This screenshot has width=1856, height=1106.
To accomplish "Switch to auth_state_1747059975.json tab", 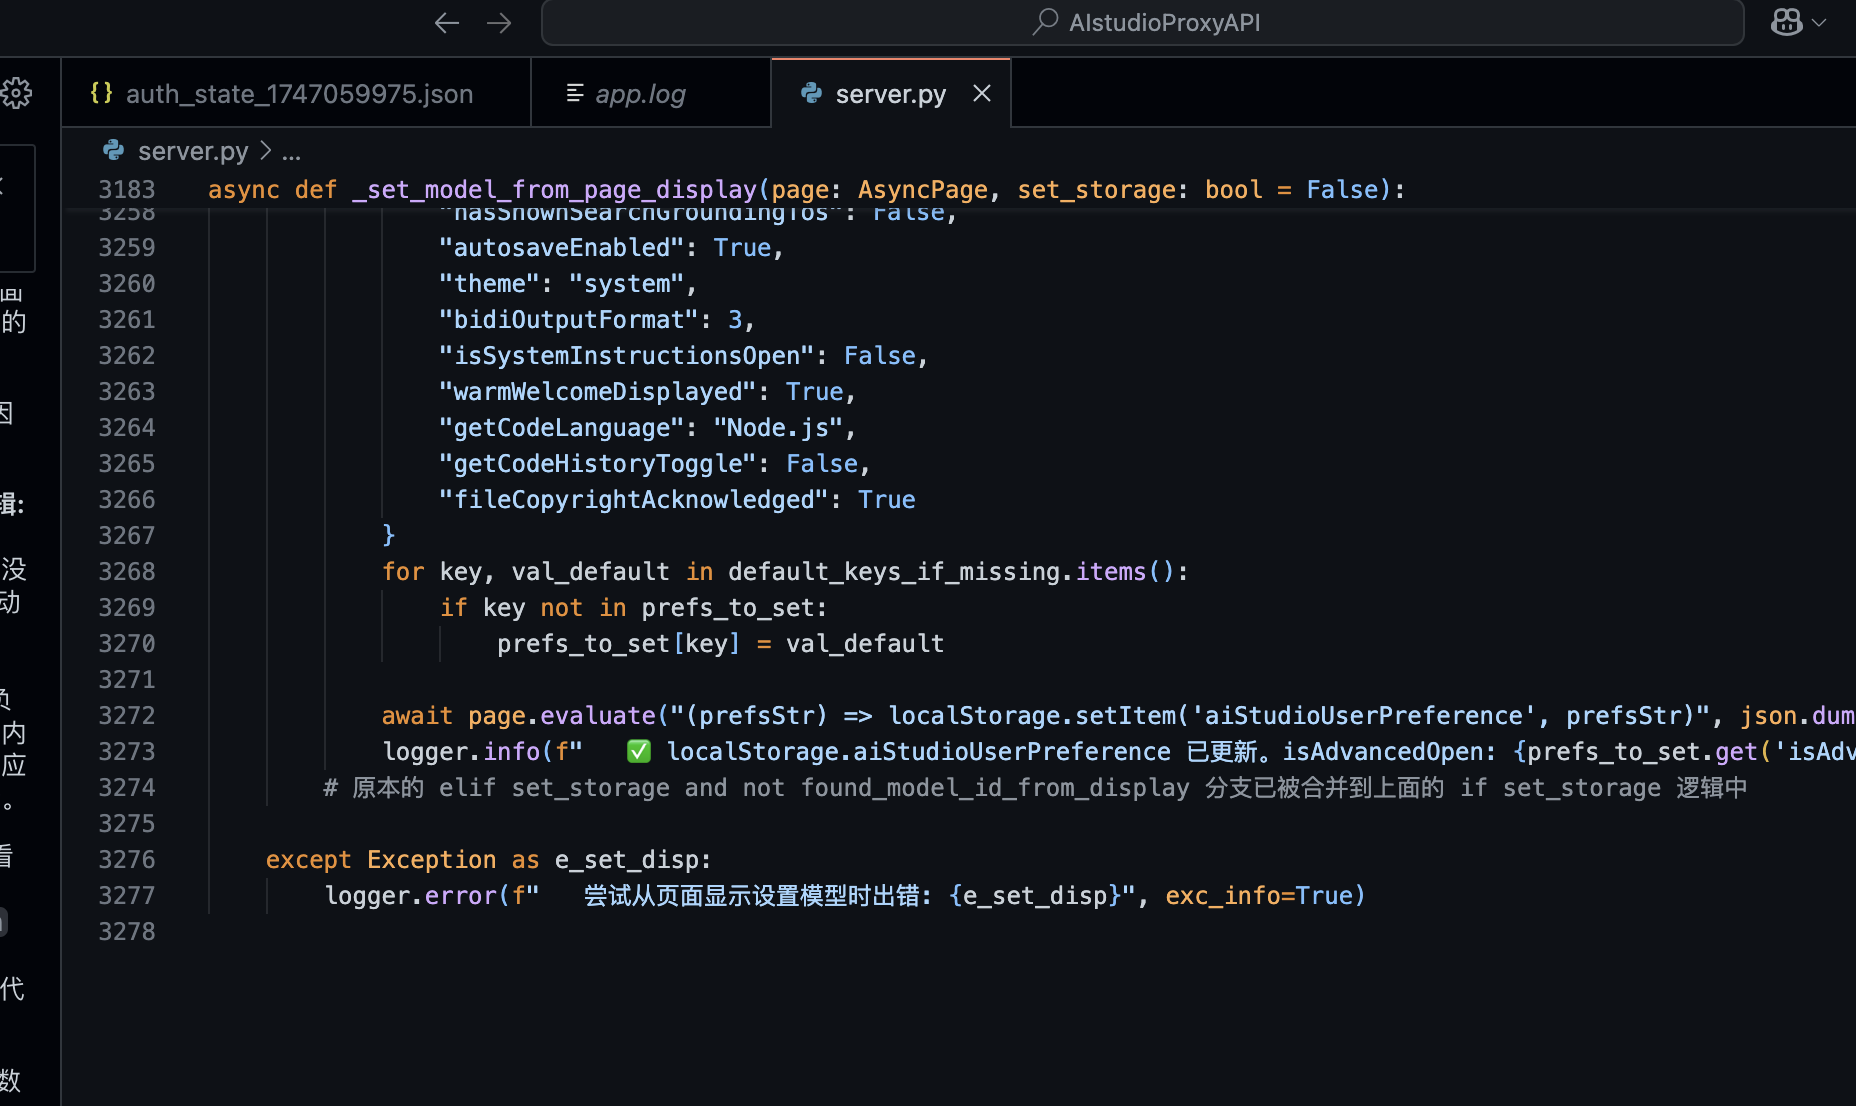I will coord(296,94).
